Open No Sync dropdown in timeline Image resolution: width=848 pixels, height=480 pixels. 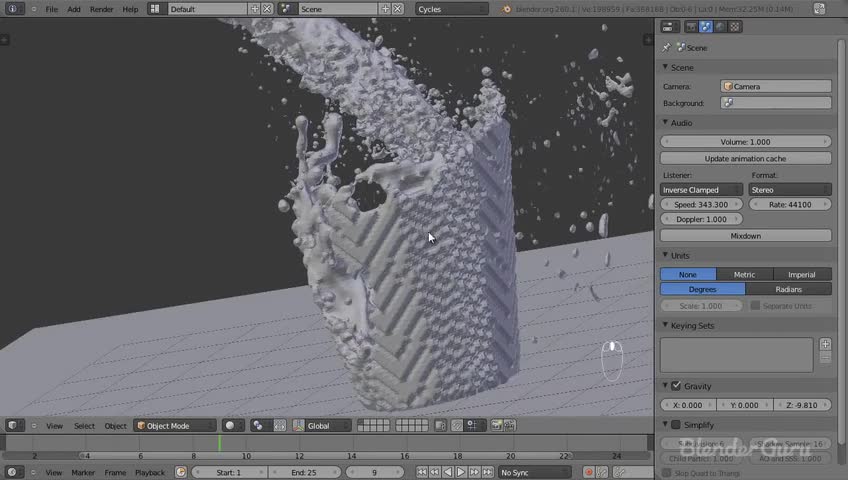533,472
